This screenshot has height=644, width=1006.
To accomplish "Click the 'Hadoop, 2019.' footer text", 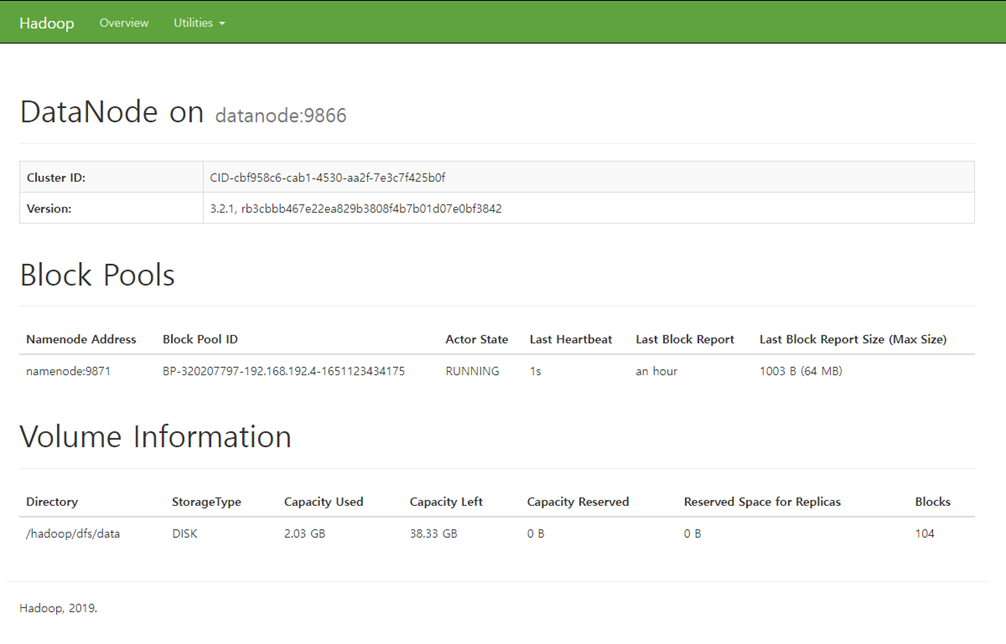I will (58, 608).
